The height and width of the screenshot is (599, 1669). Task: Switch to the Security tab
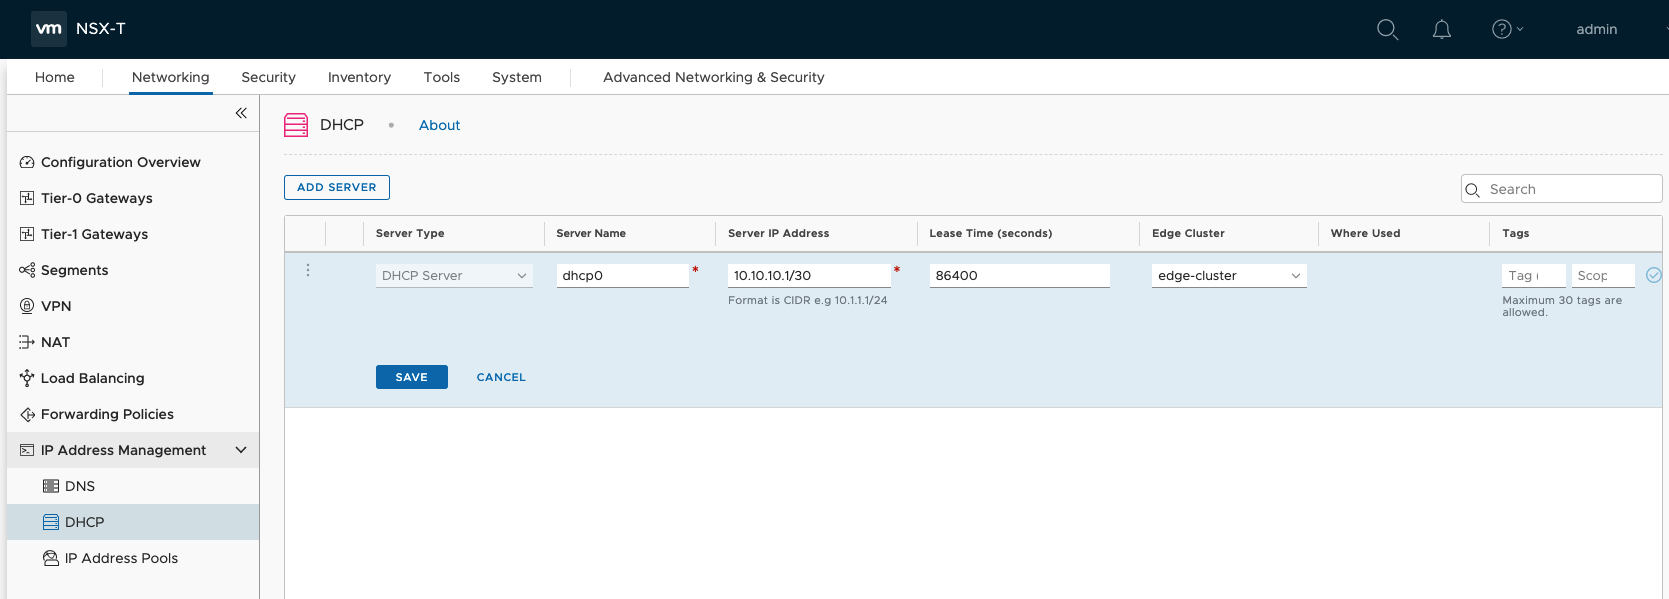[268, 77]
